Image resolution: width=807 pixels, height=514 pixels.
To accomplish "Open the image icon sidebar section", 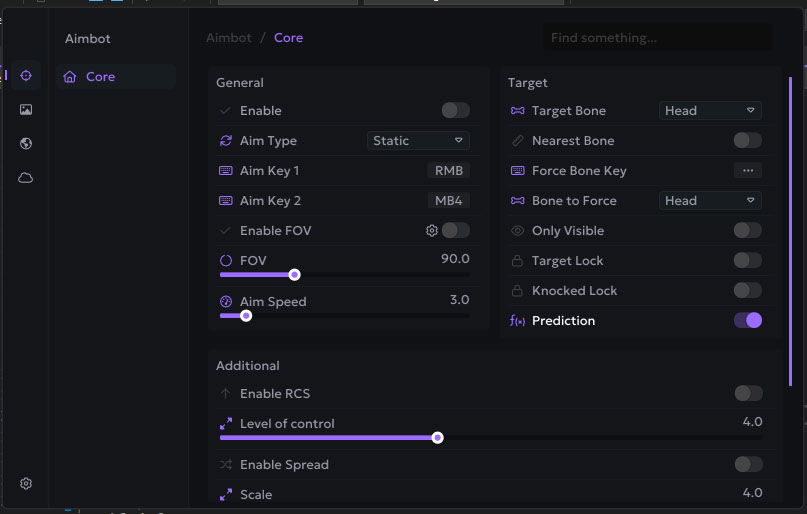I will pos(26,110).
